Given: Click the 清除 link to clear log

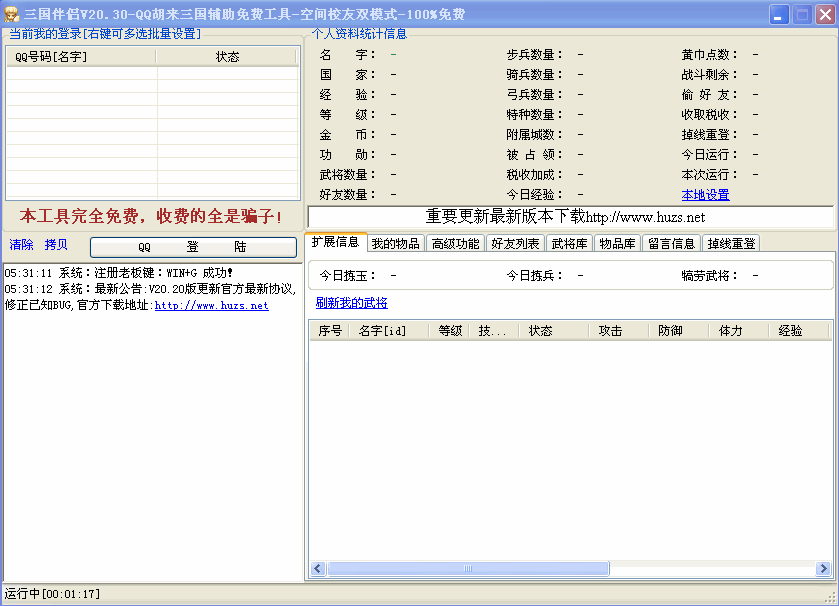Looking at the screenshot, I should [21, 244].
